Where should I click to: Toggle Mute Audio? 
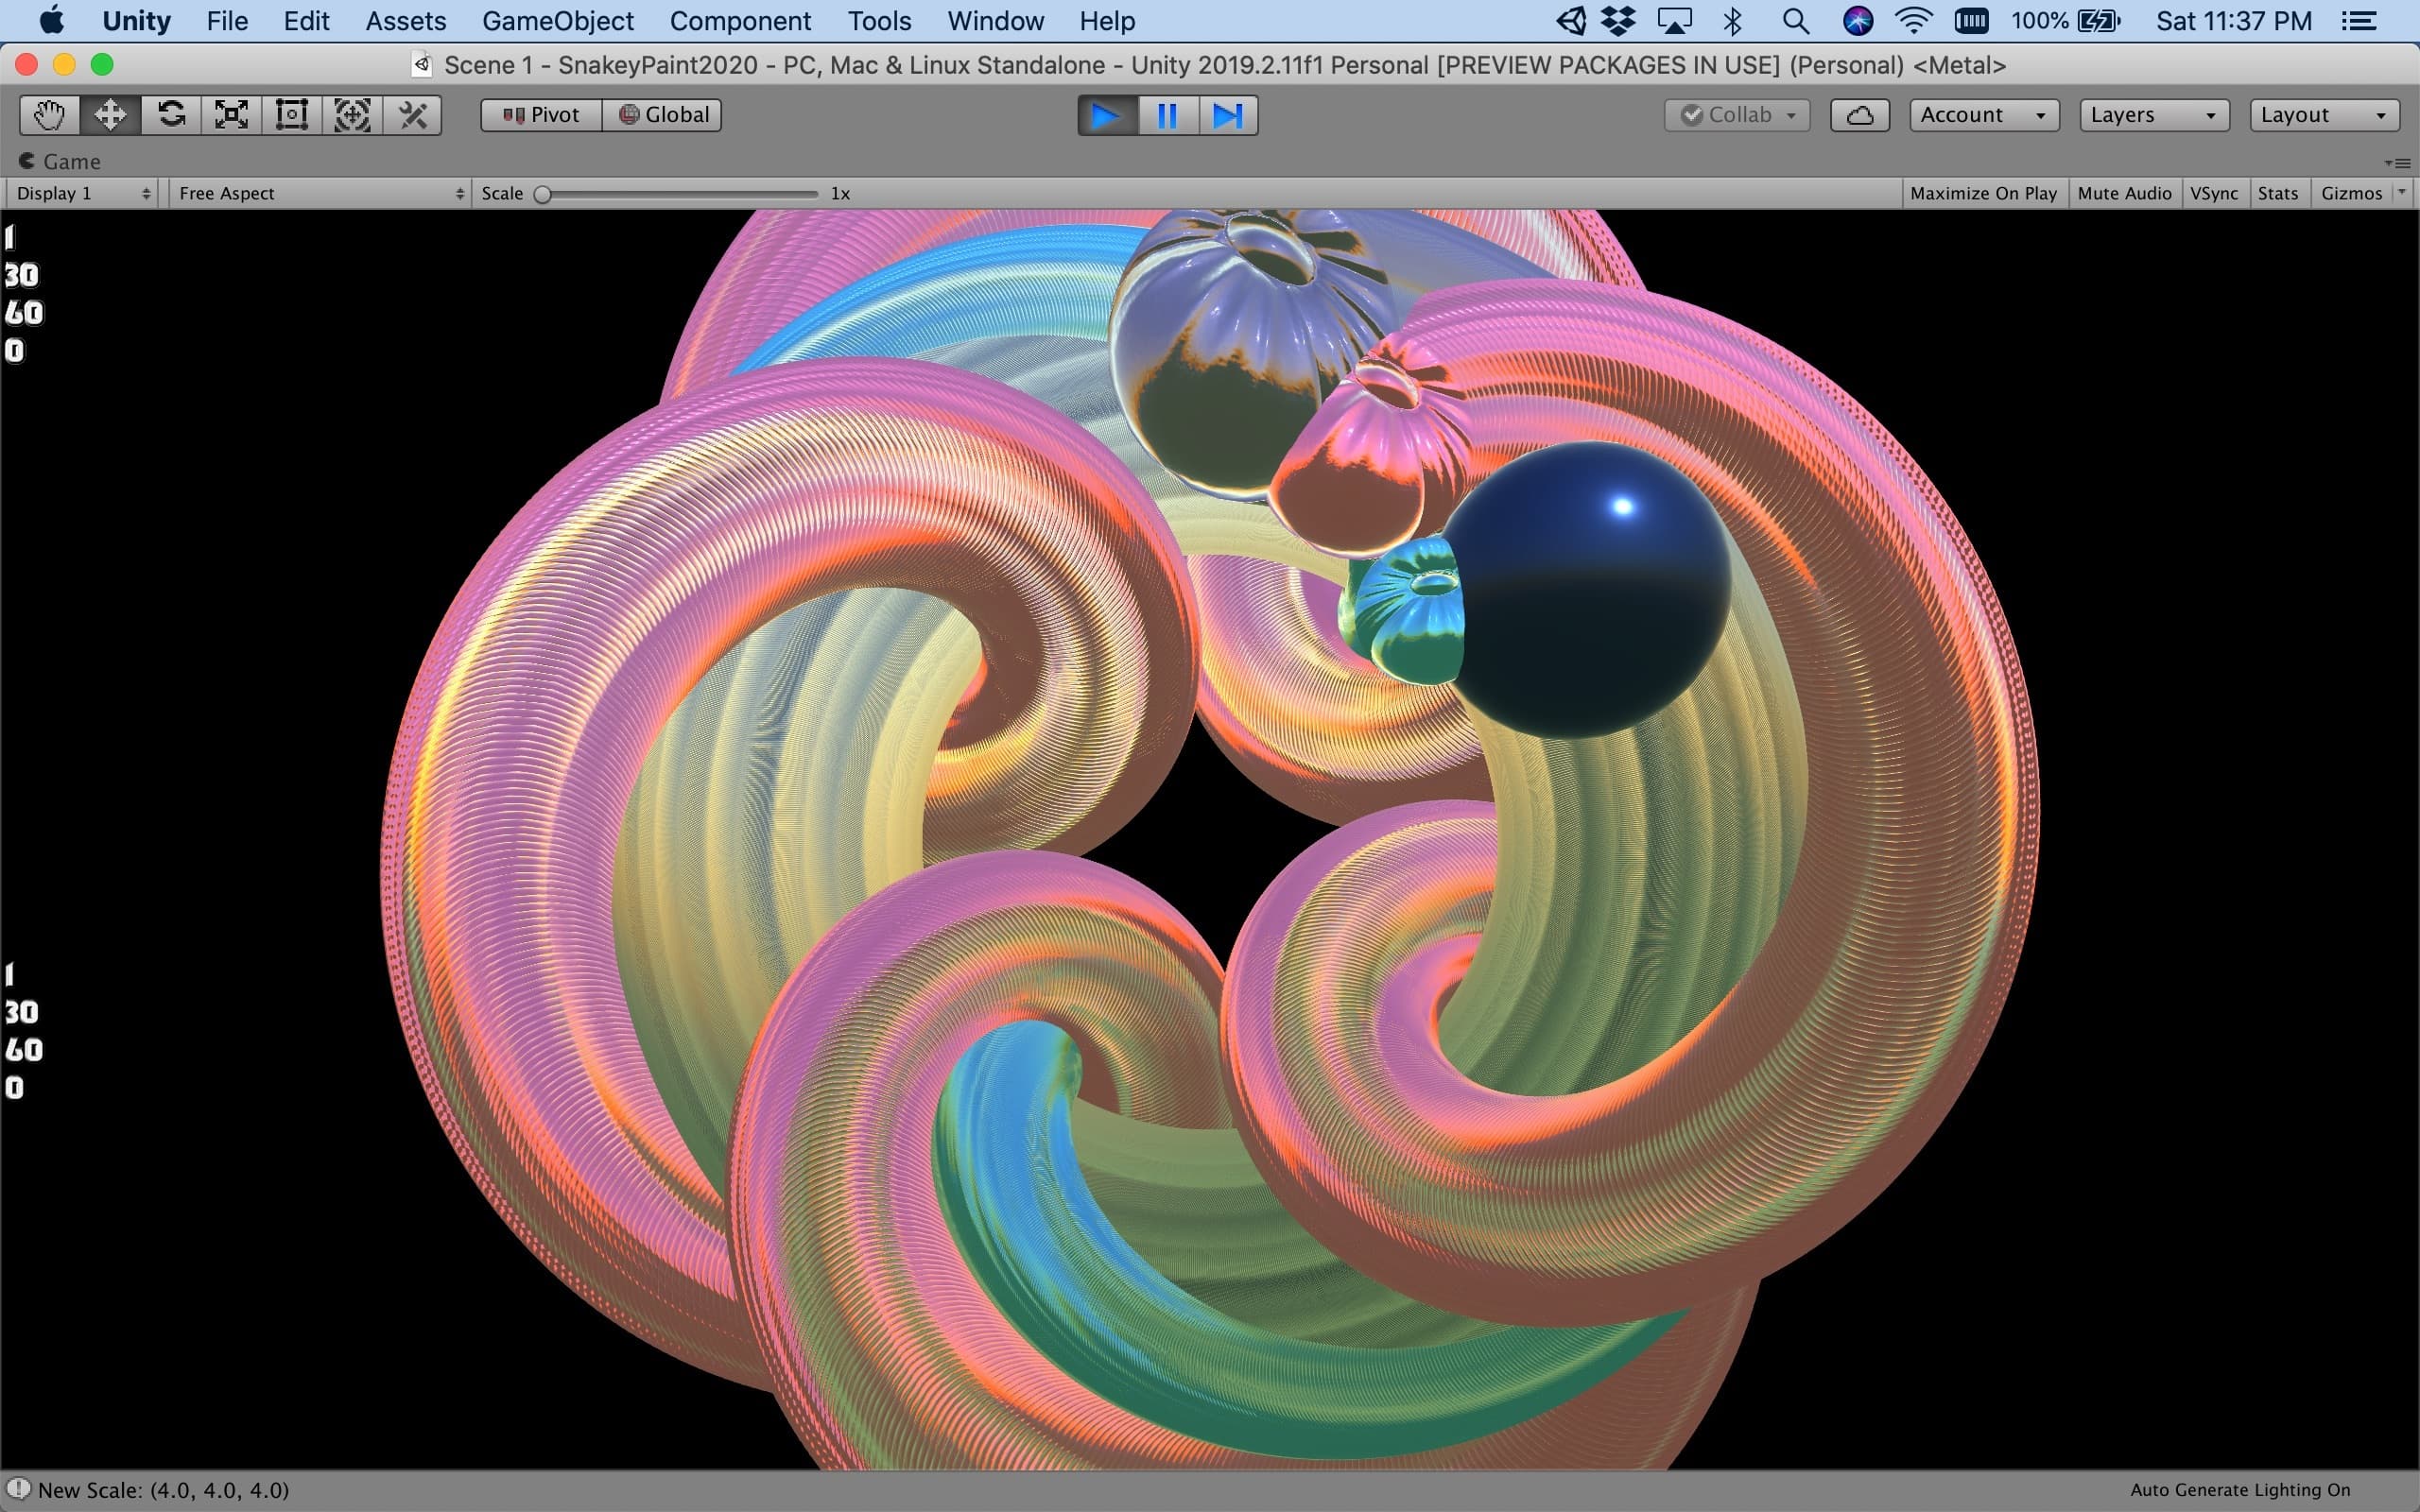point(2124,193)
